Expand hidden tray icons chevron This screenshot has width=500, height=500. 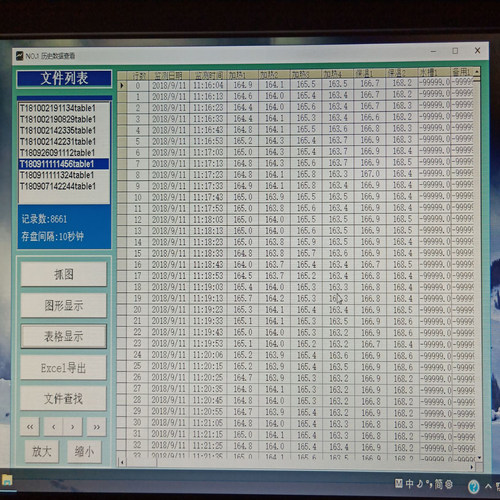[488, 486]
